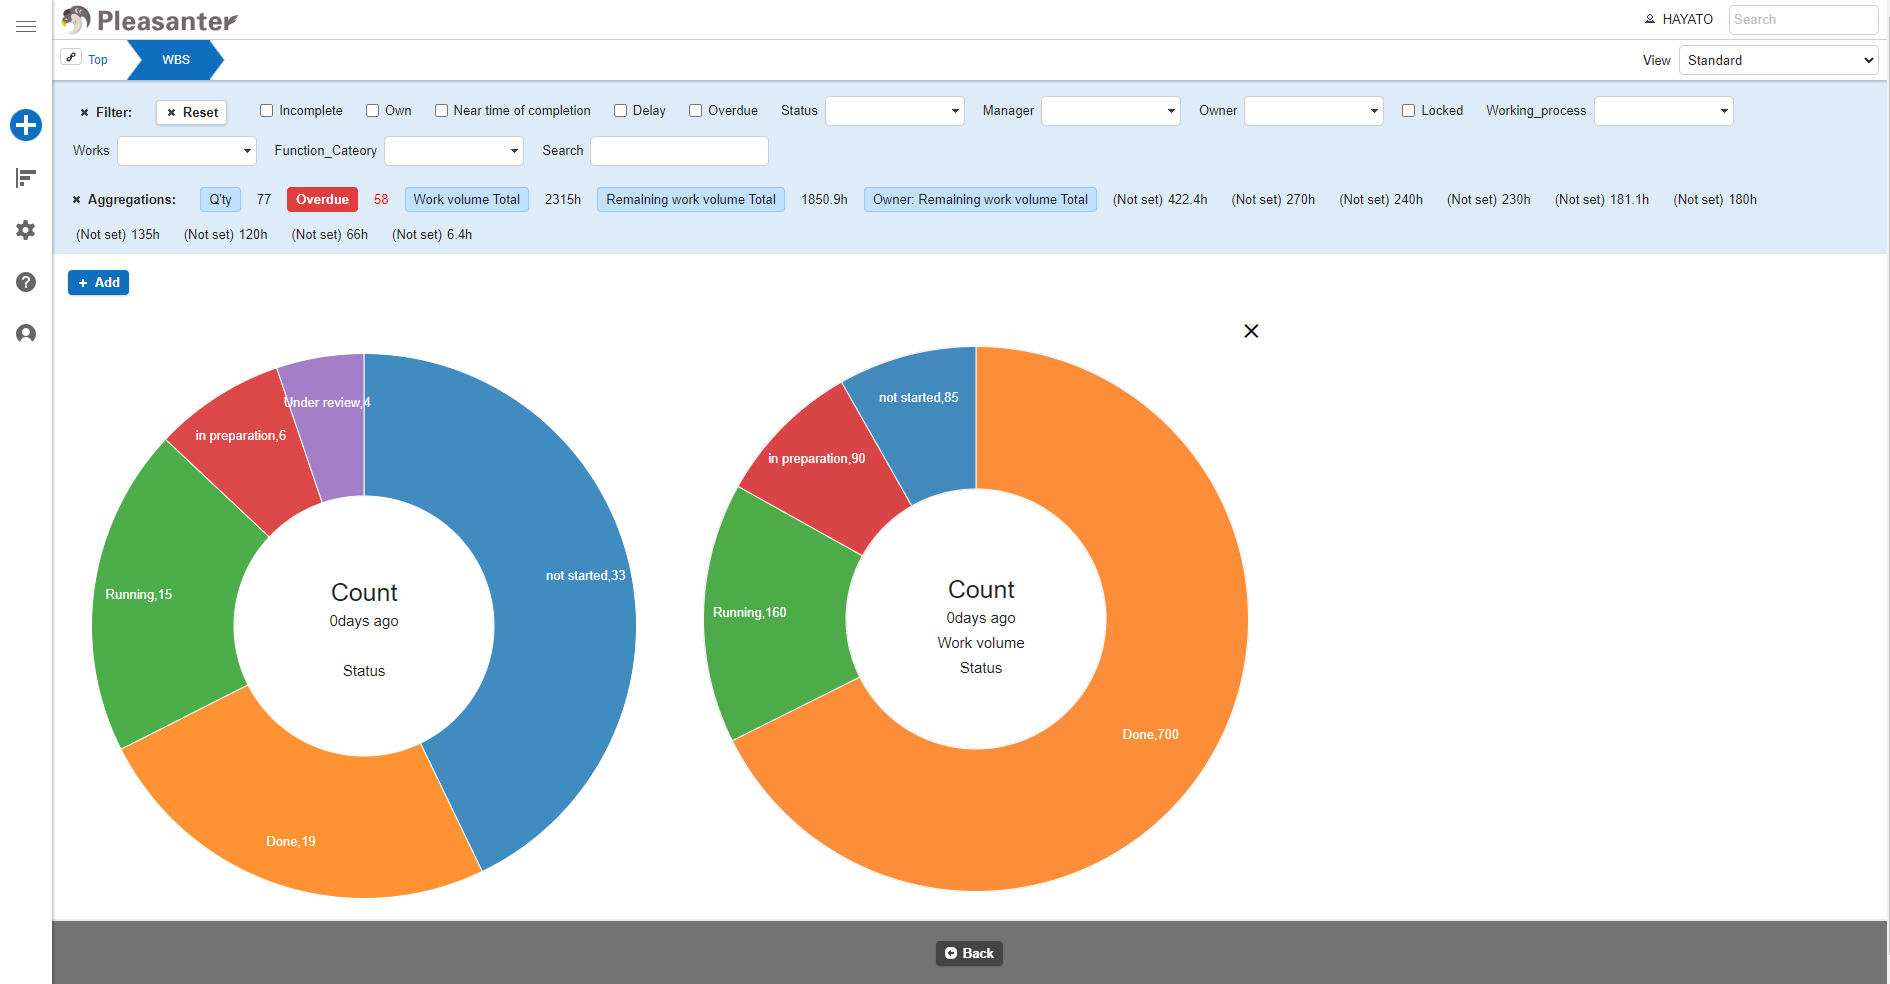Image resolution: width=1890 pixels, height=984 pixels.
Task: Go to Top breadcrumb
Action: pos(98,60)
